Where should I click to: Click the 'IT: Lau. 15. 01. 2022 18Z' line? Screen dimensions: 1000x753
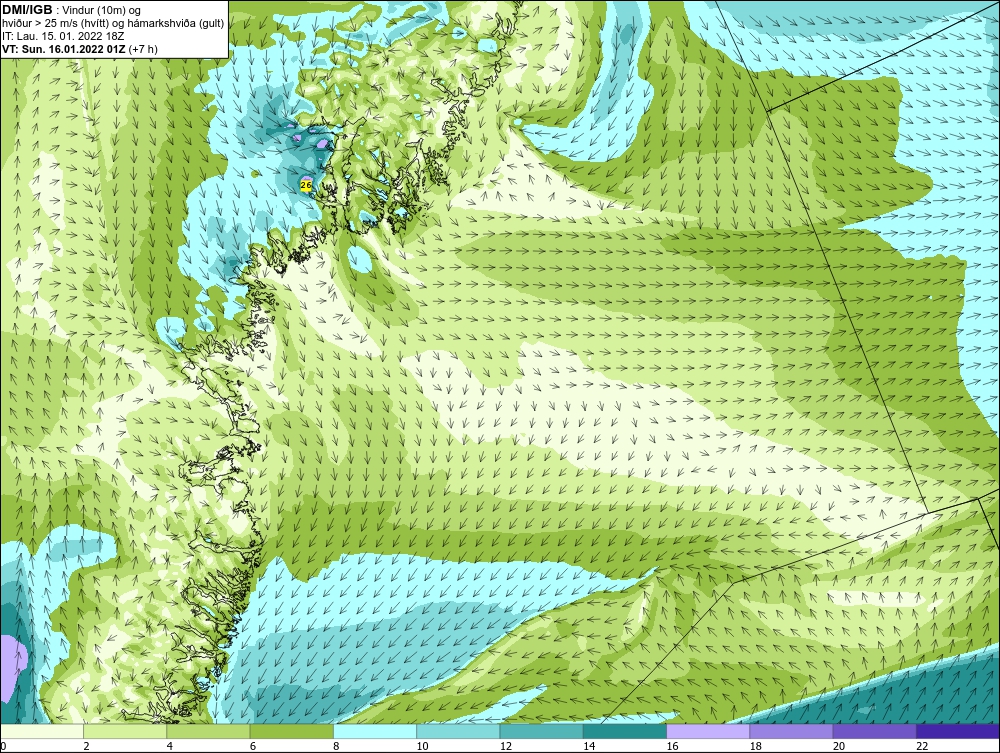point(63,36)
